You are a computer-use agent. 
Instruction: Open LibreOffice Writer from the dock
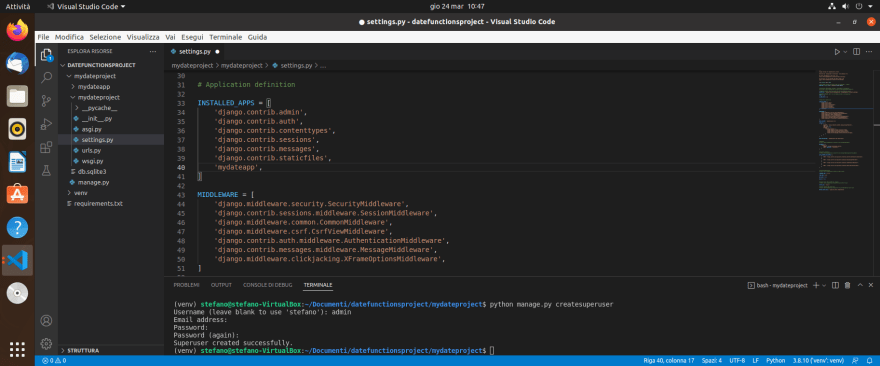[17, 162]
